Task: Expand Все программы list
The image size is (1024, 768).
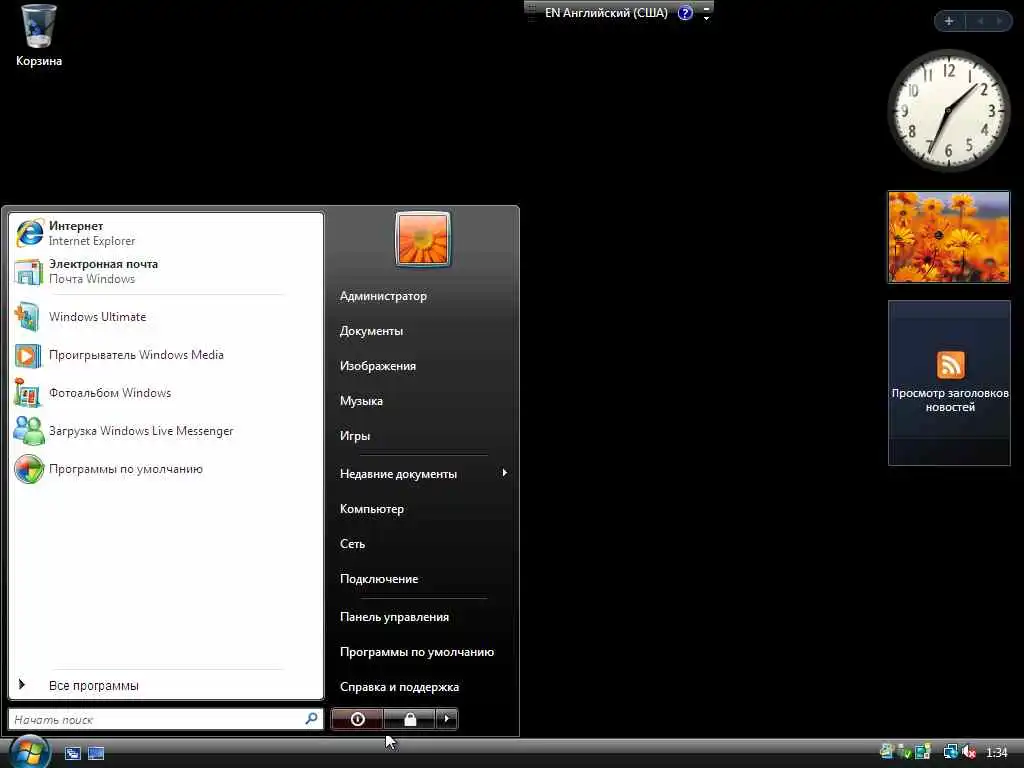Action: [167, 685]
